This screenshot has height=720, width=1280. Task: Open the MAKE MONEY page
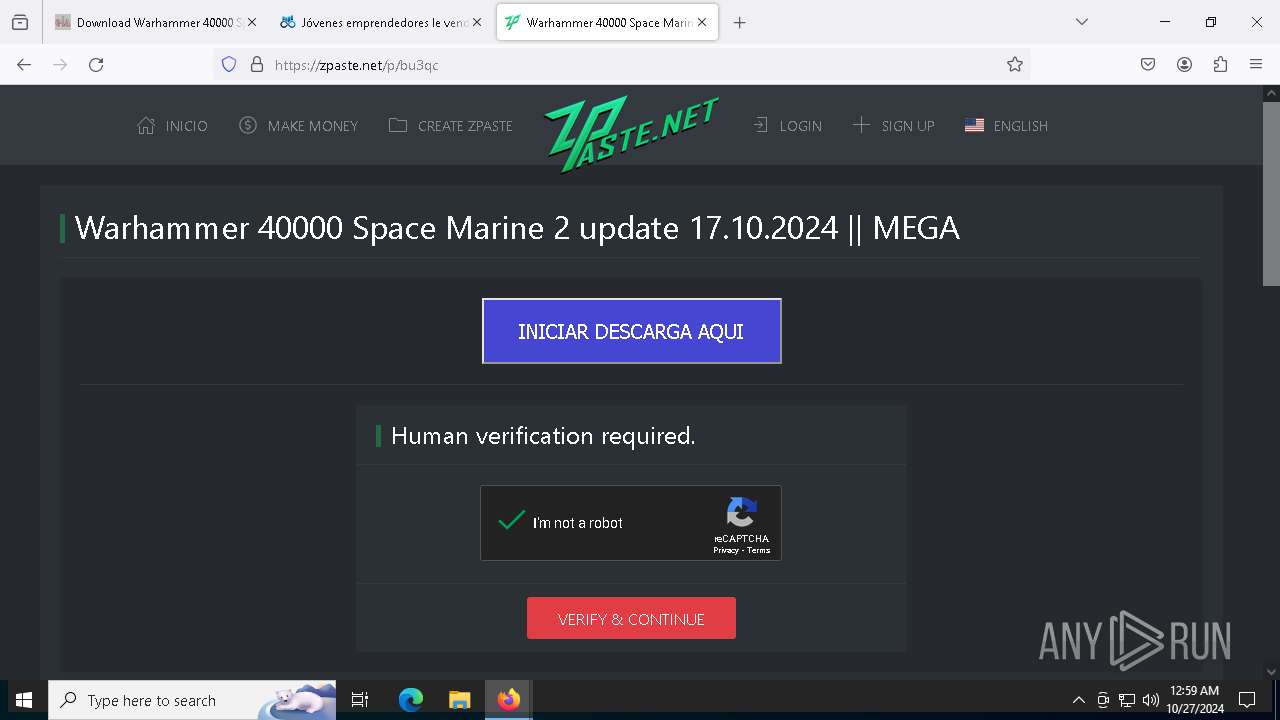(298, 126)
